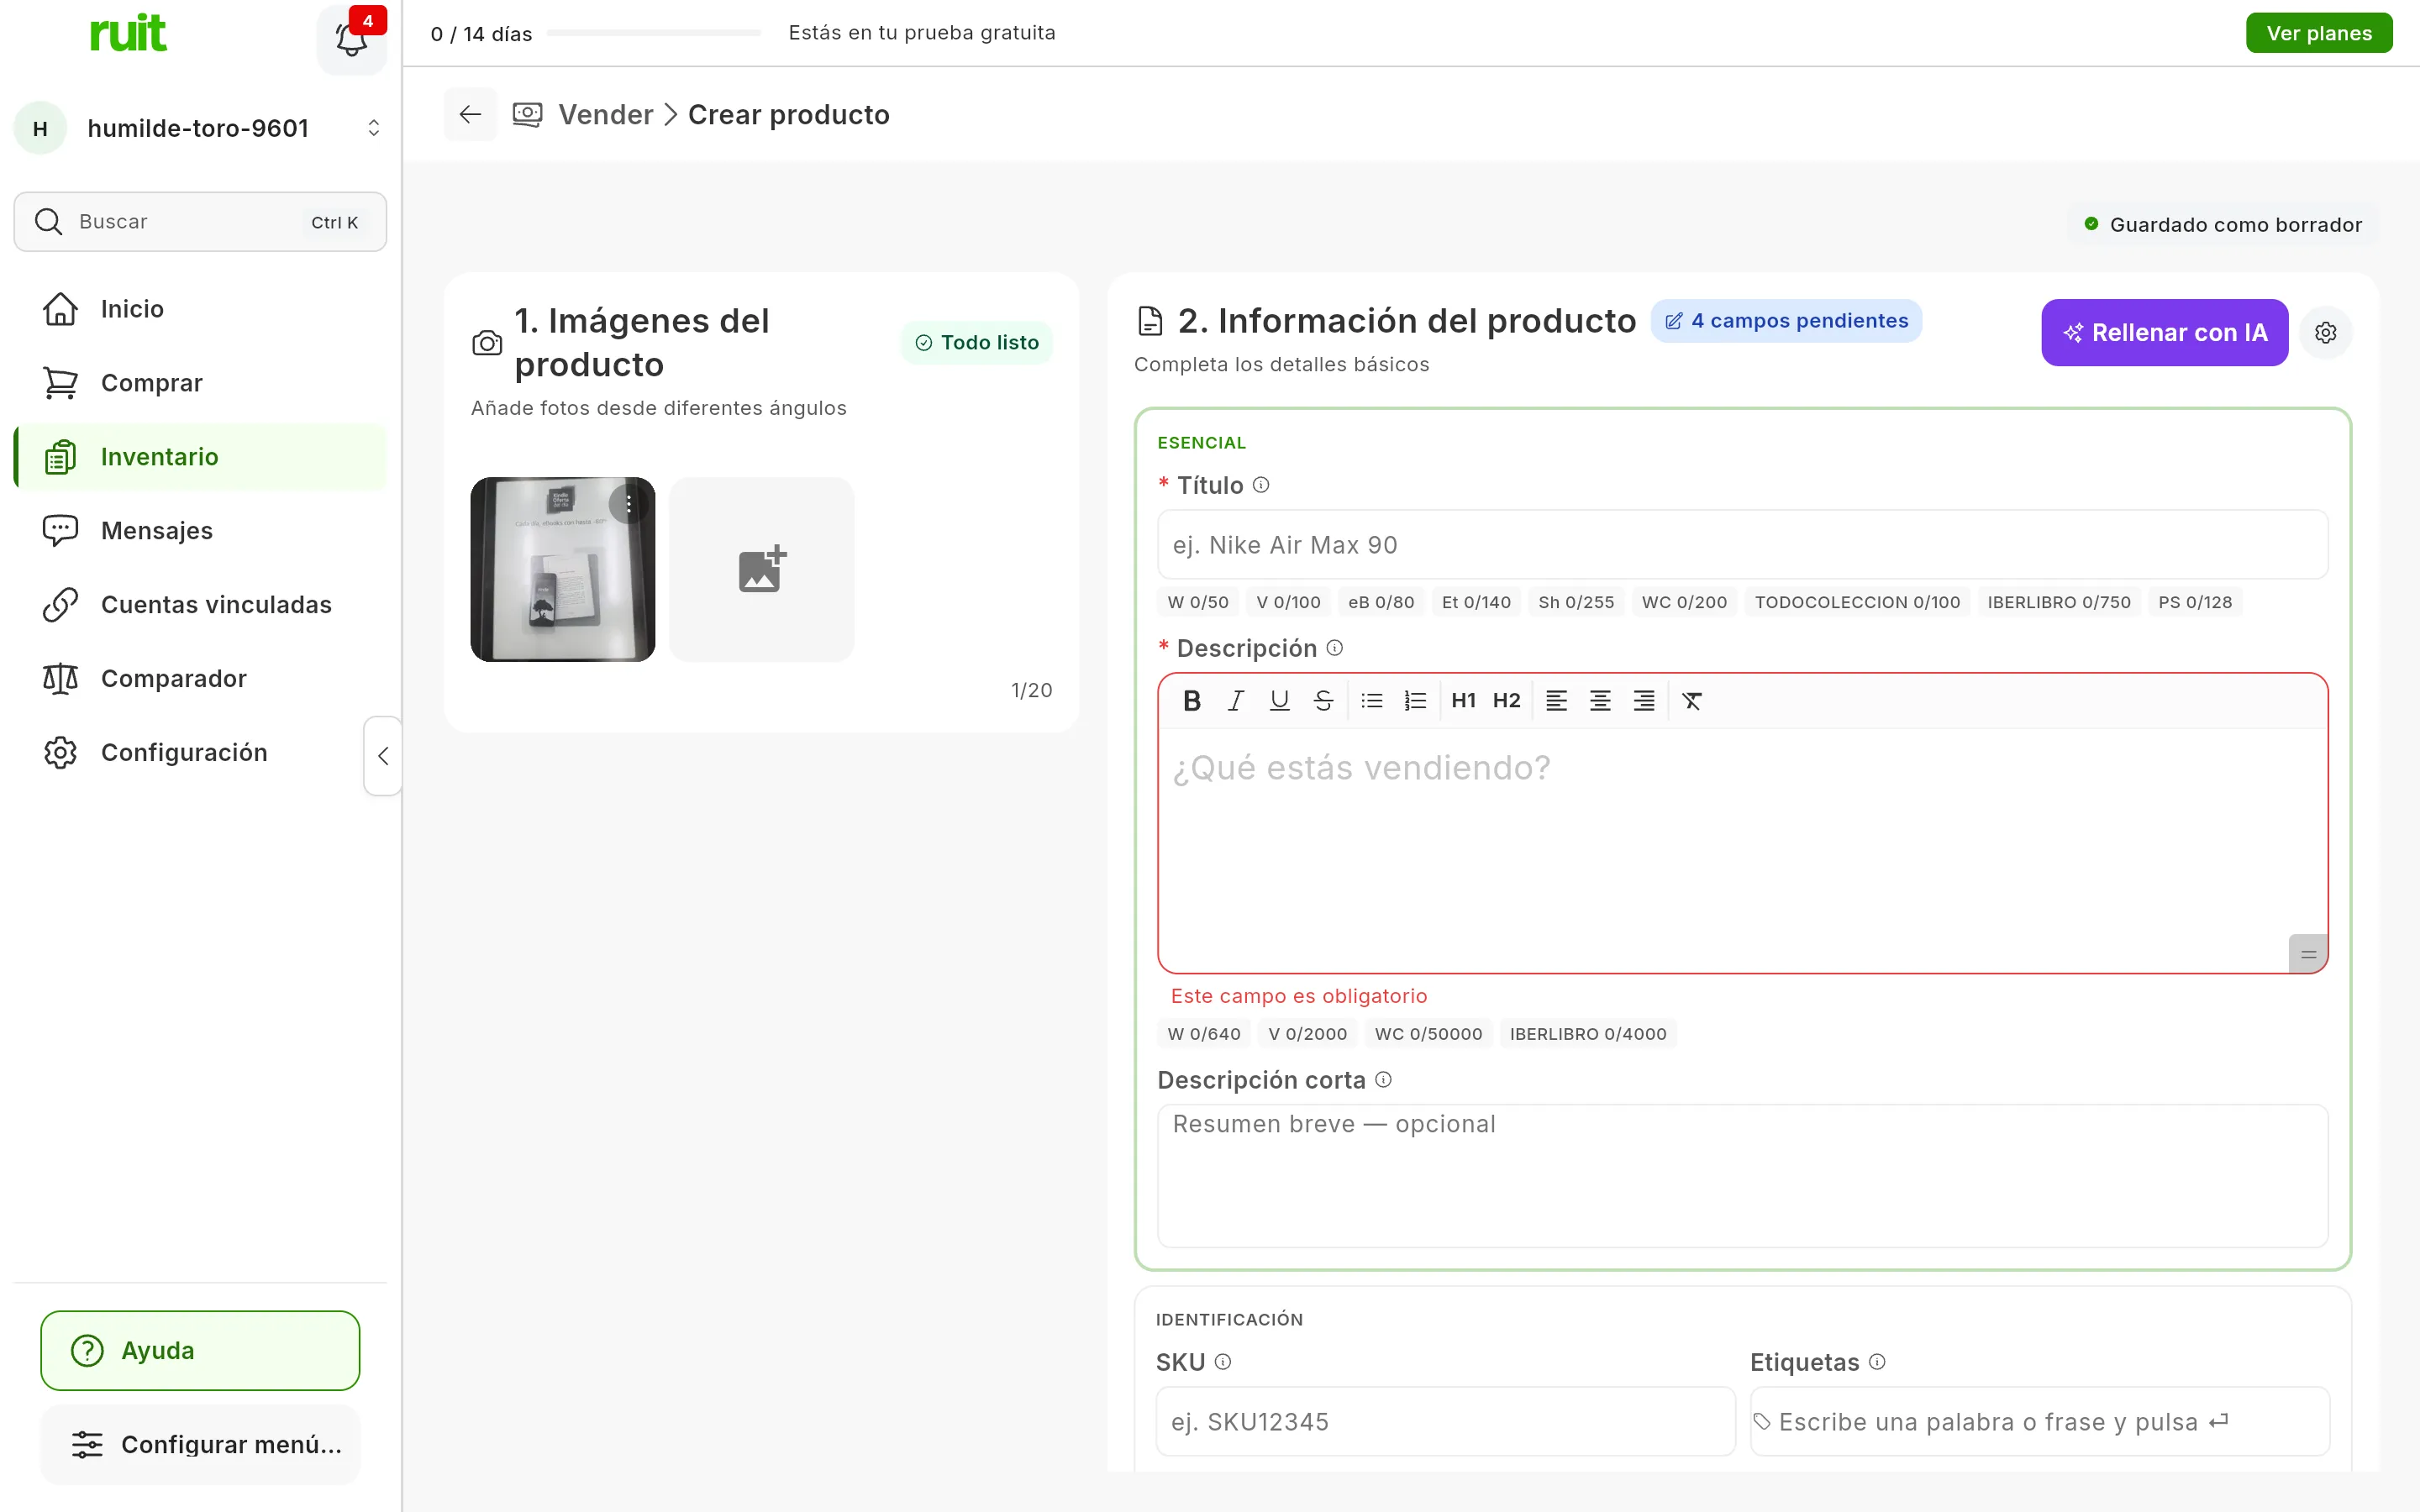Toggle underline formatting in description
The height and width of the screenshot is (1512, 2420).
pos(1279,701)
